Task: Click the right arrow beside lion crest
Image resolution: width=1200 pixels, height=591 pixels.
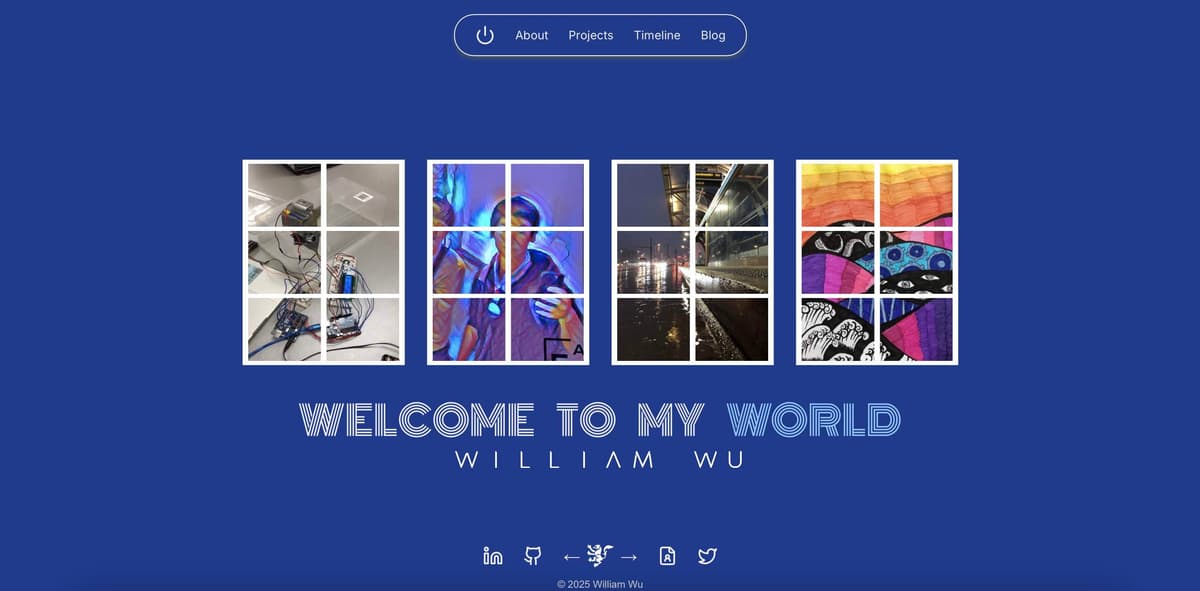Action: pyautogui.click(x=629, y=556)
